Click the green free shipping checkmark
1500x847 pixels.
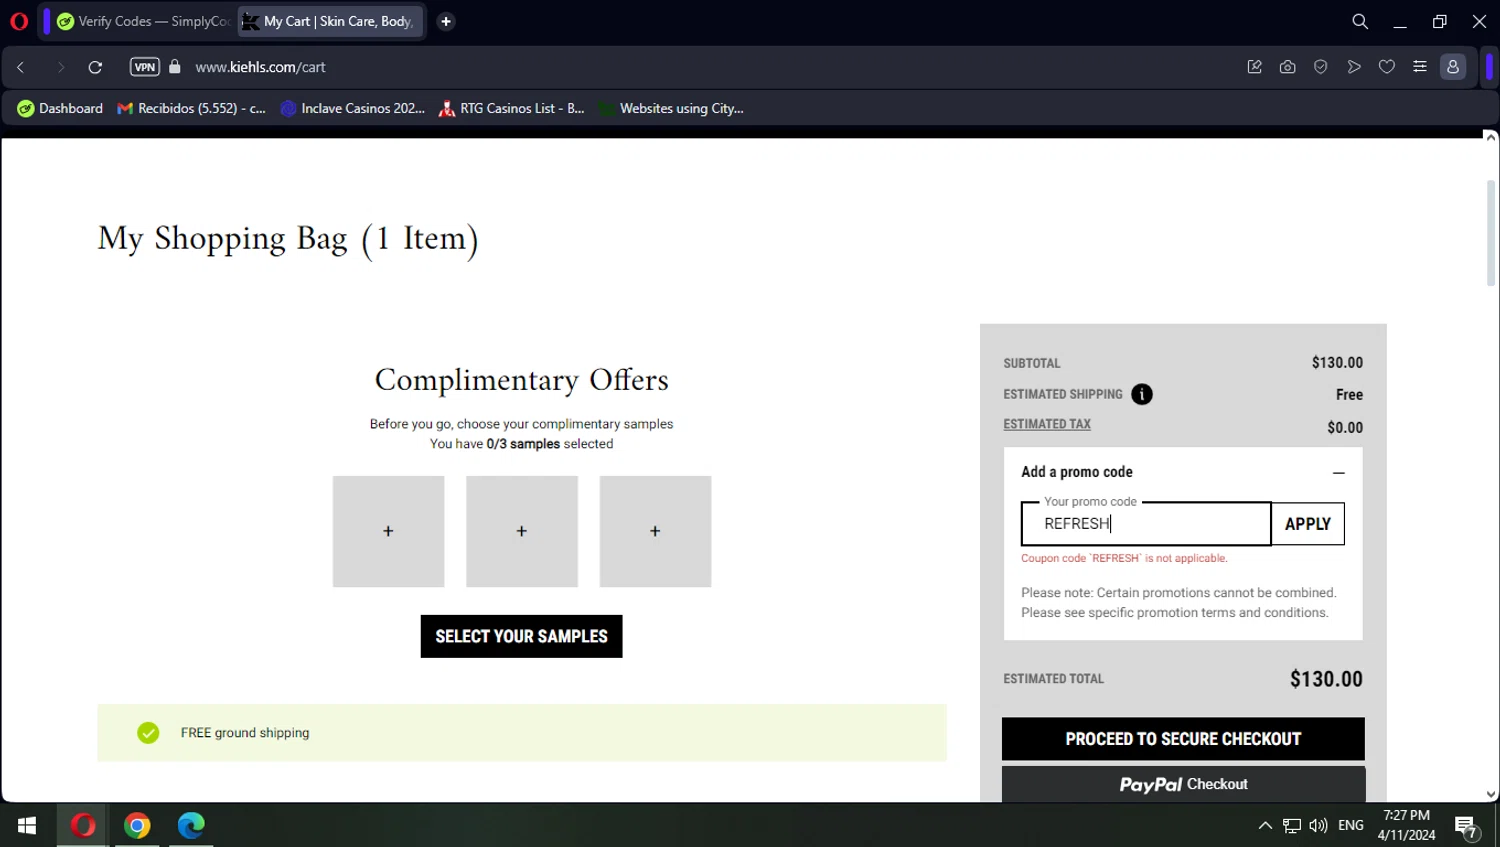(148, 733)
